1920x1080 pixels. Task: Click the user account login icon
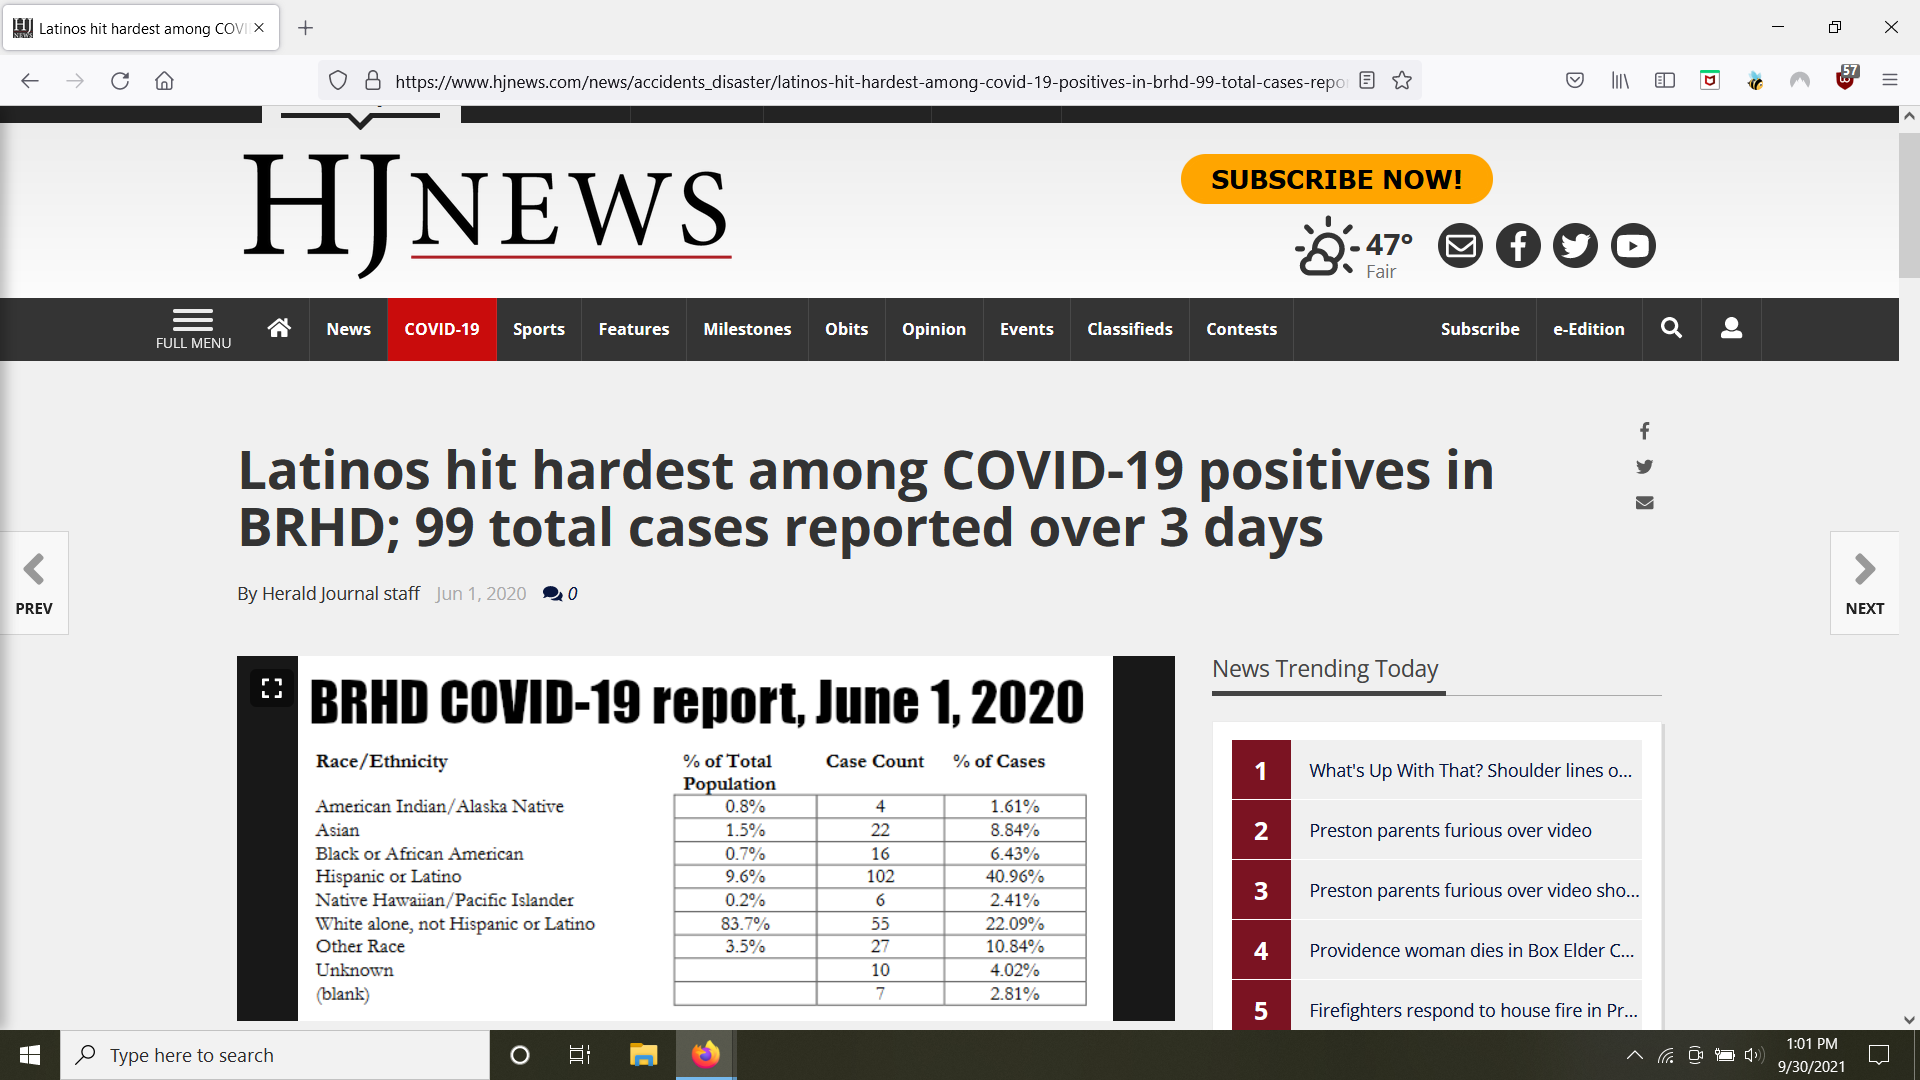1731,328
